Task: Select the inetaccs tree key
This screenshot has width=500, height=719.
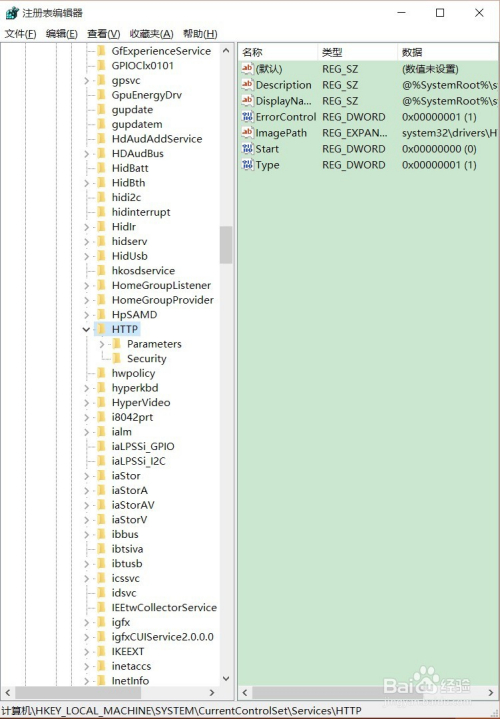Action: tap(131, 666)
